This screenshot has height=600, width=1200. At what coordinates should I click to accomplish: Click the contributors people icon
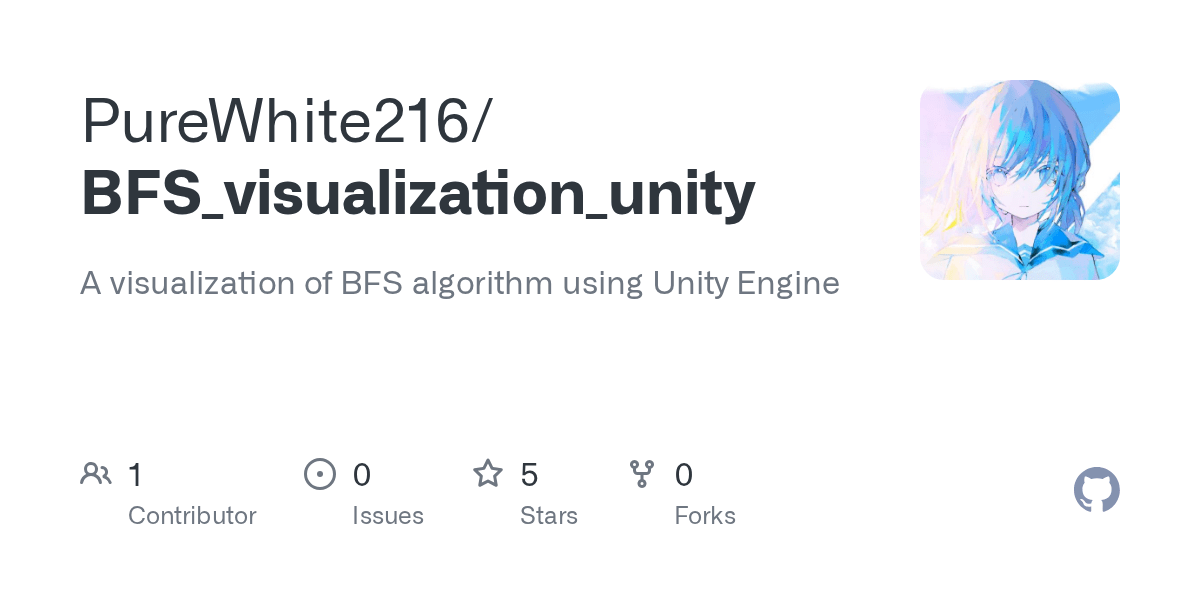96,474
